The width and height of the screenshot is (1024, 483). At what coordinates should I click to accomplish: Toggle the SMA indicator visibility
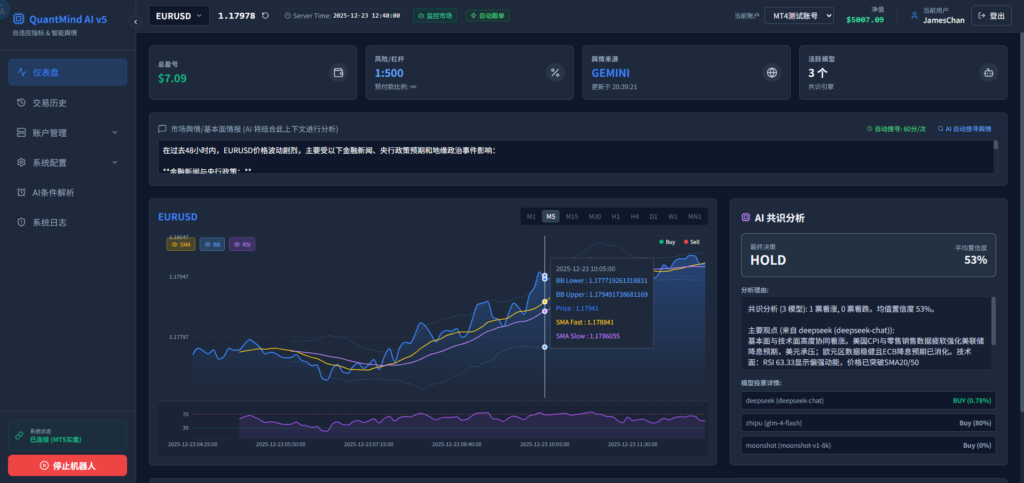pos(180,244)
